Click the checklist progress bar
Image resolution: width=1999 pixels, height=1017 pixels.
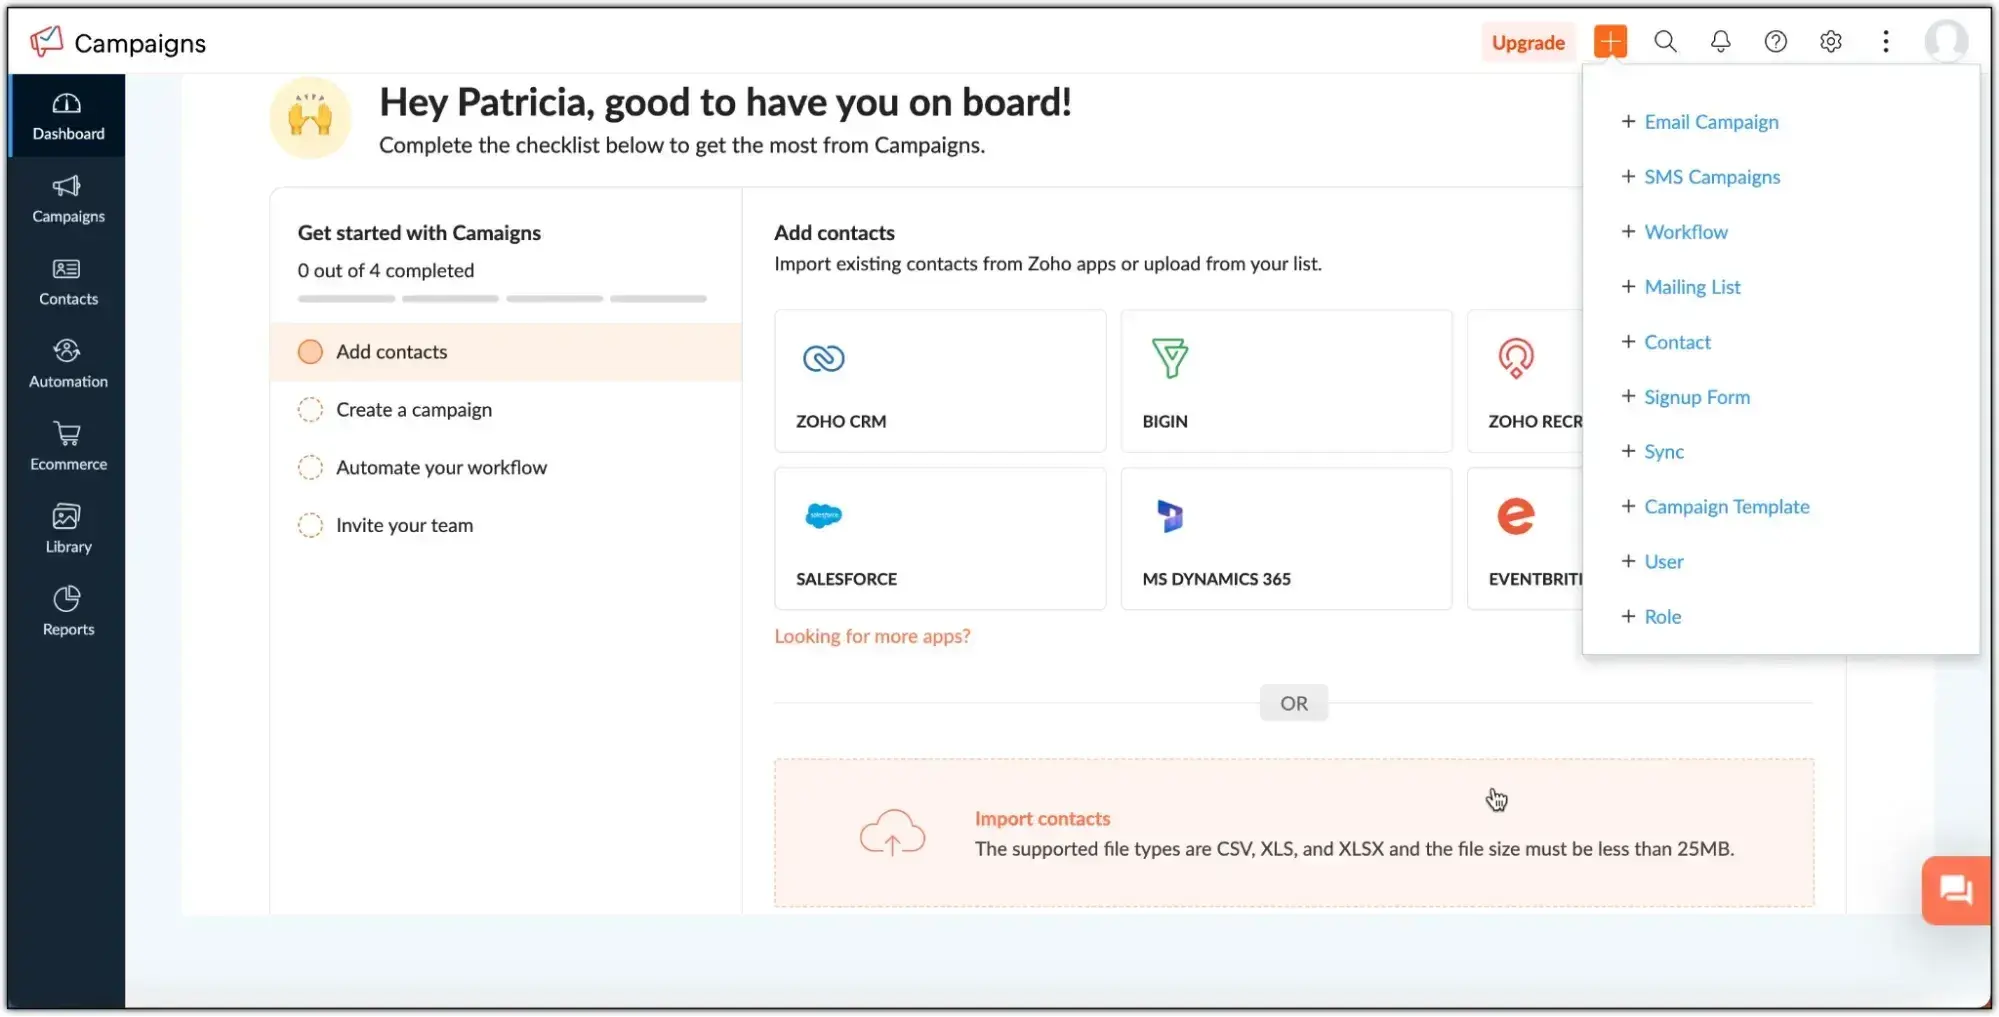point(501,298)
